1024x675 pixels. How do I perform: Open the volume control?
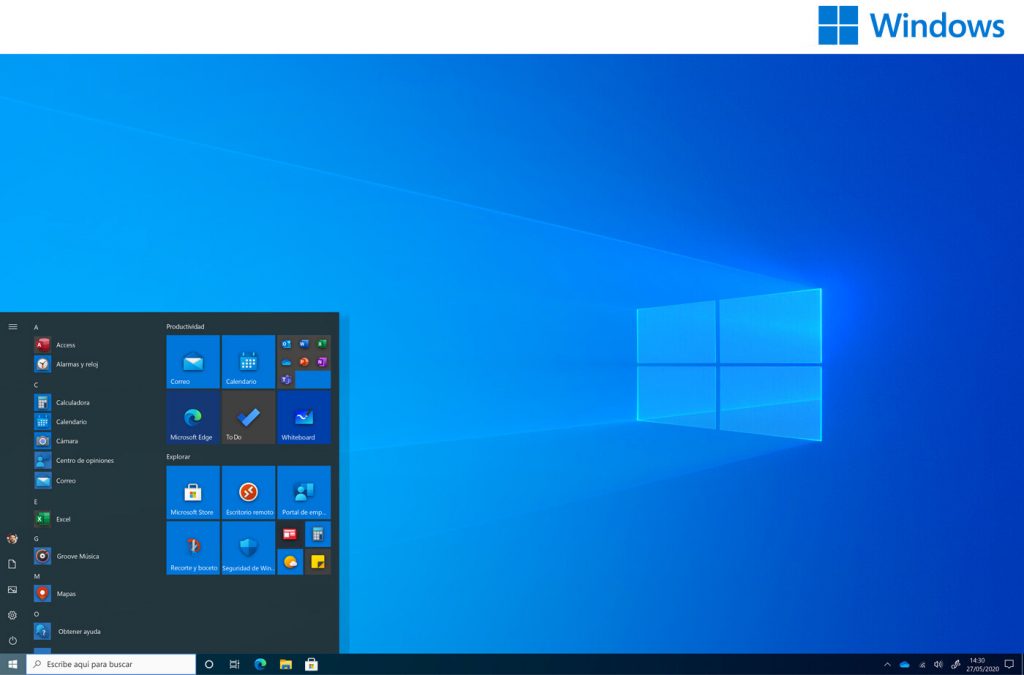pyautogui.click(x=938, y=665)
